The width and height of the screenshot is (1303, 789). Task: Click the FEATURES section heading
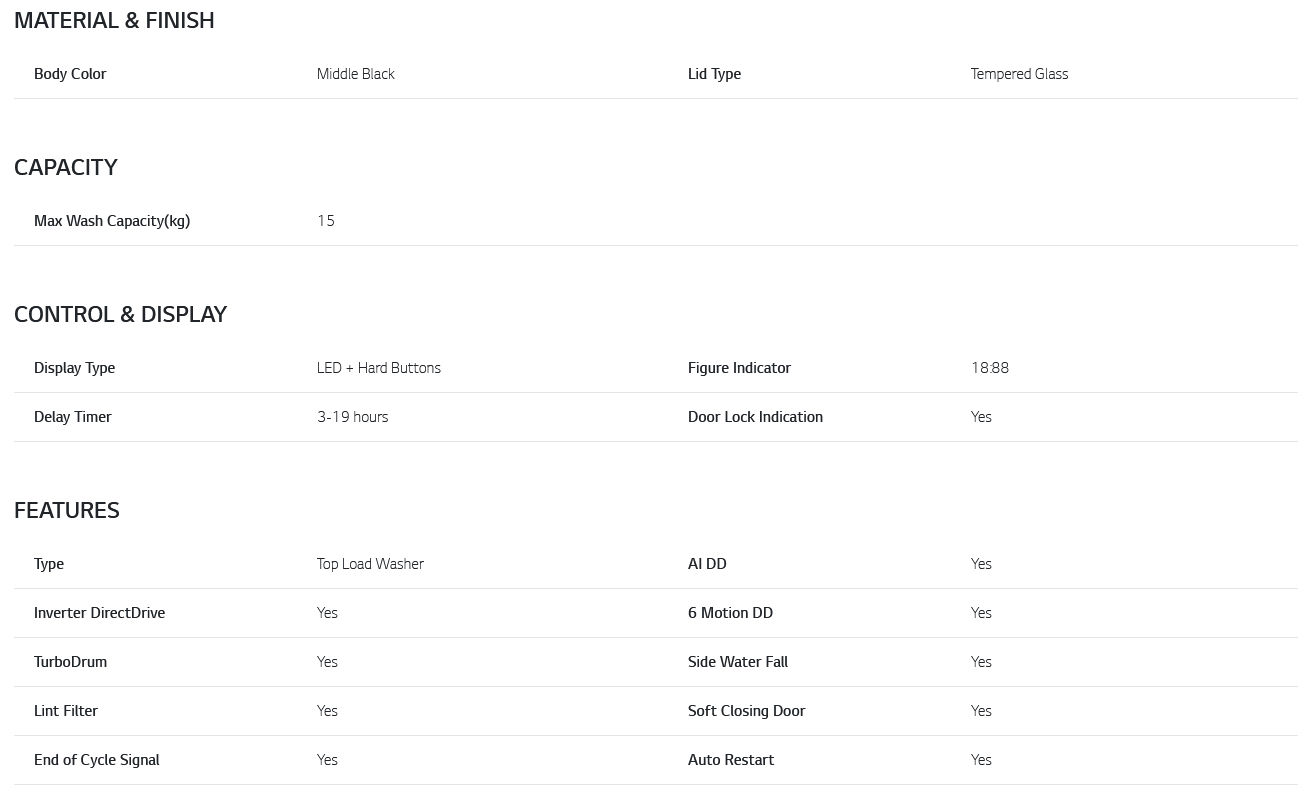[67, 510]
